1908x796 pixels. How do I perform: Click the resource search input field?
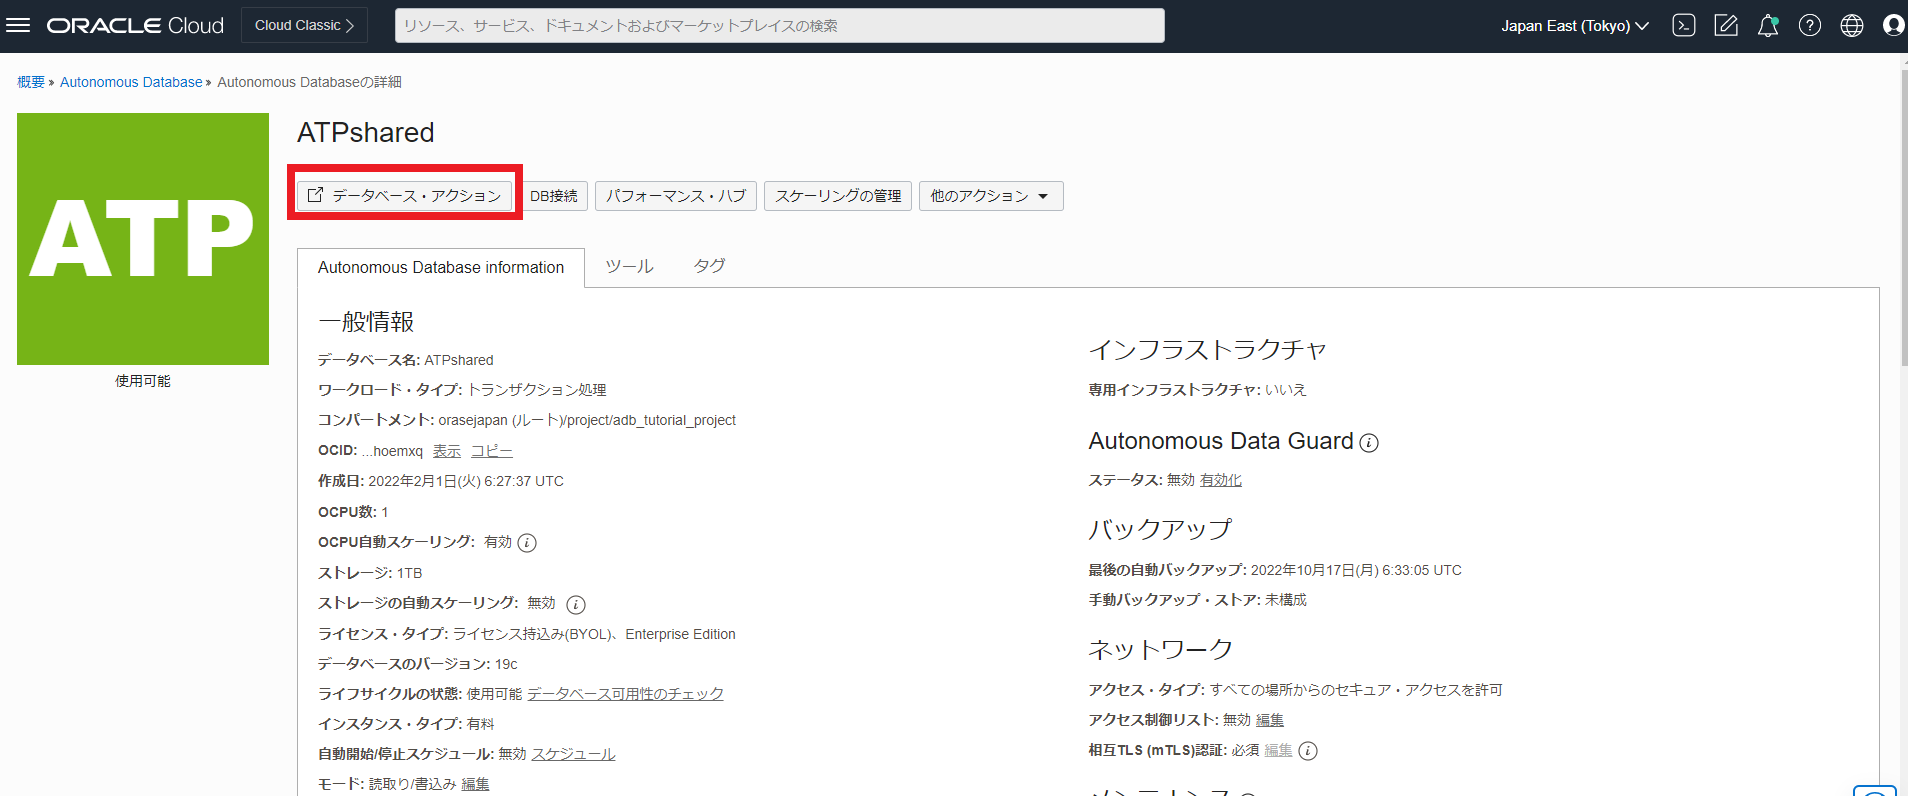point(779,26)
